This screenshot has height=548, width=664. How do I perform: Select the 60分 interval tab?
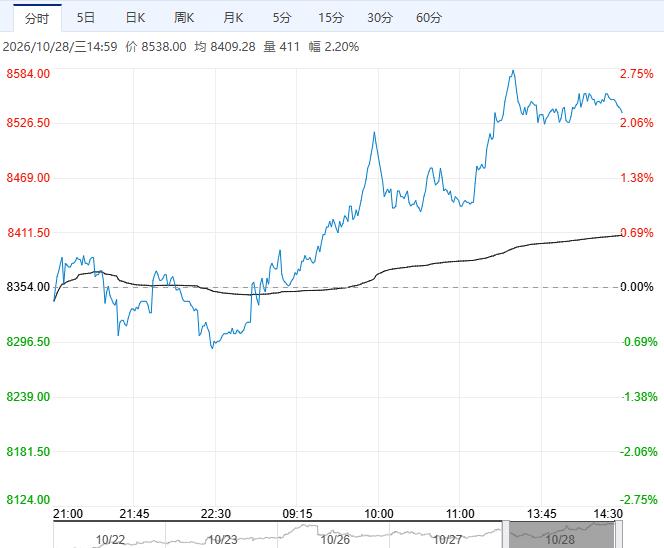pyautogui.click(x=429, y=18)
